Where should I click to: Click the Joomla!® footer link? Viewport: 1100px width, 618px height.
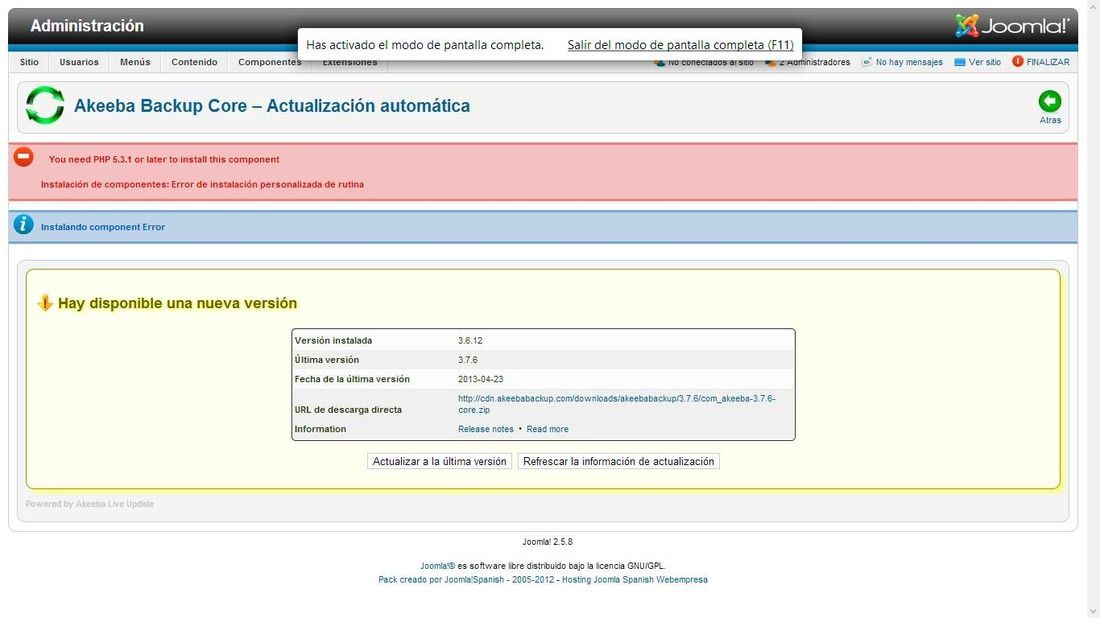438,566
